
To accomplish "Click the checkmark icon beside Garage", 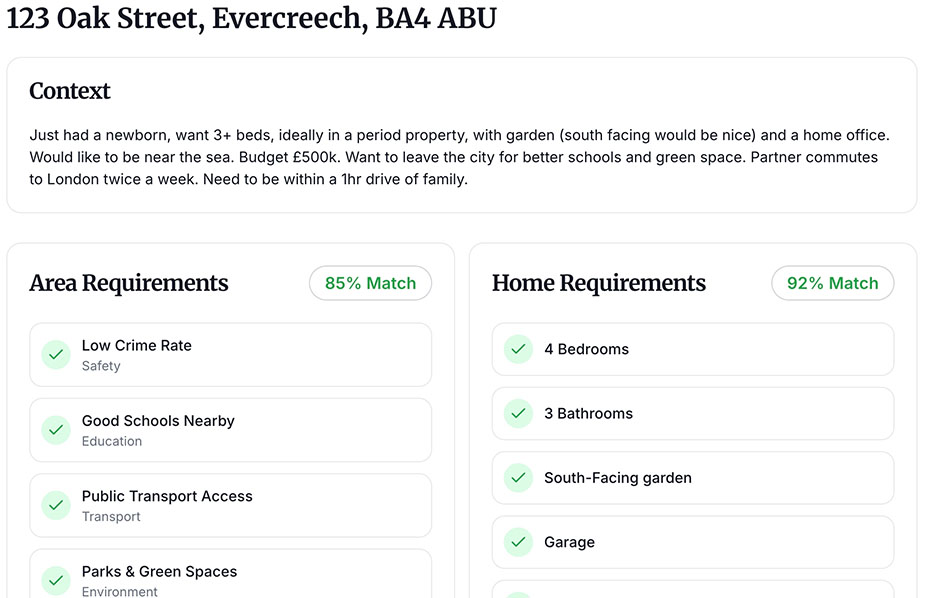I will pos(518,542).
